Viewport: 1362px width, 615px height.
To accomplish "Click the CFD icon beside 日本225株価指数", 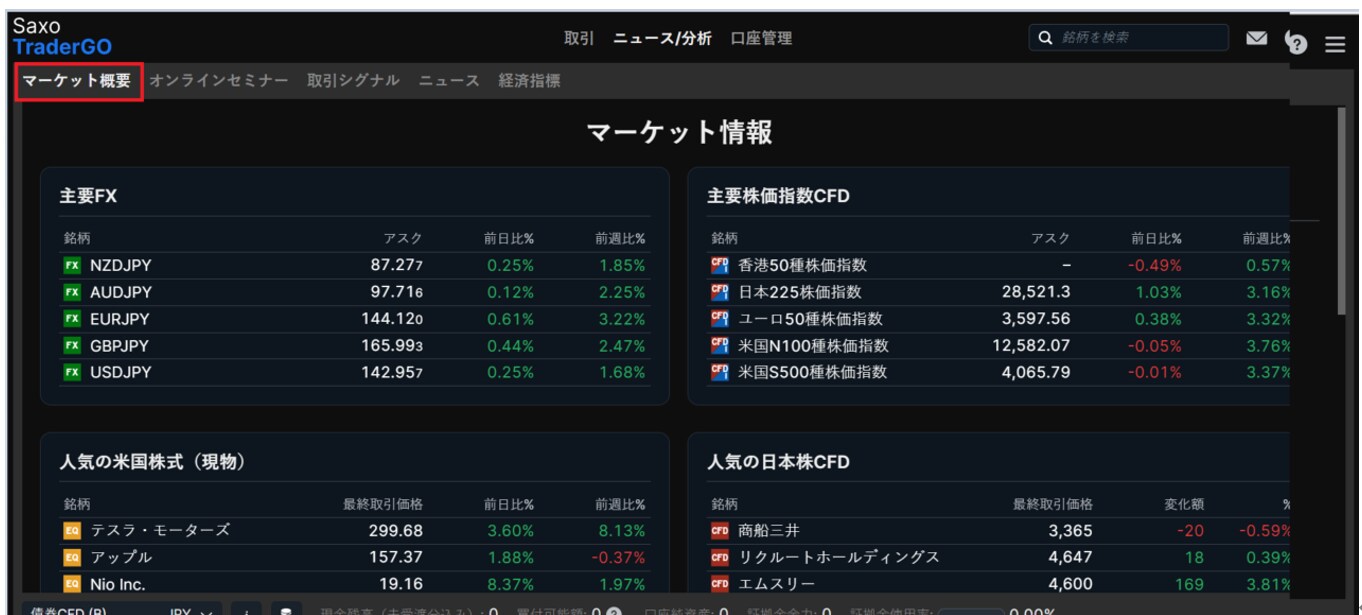I will tap(720, 292).
